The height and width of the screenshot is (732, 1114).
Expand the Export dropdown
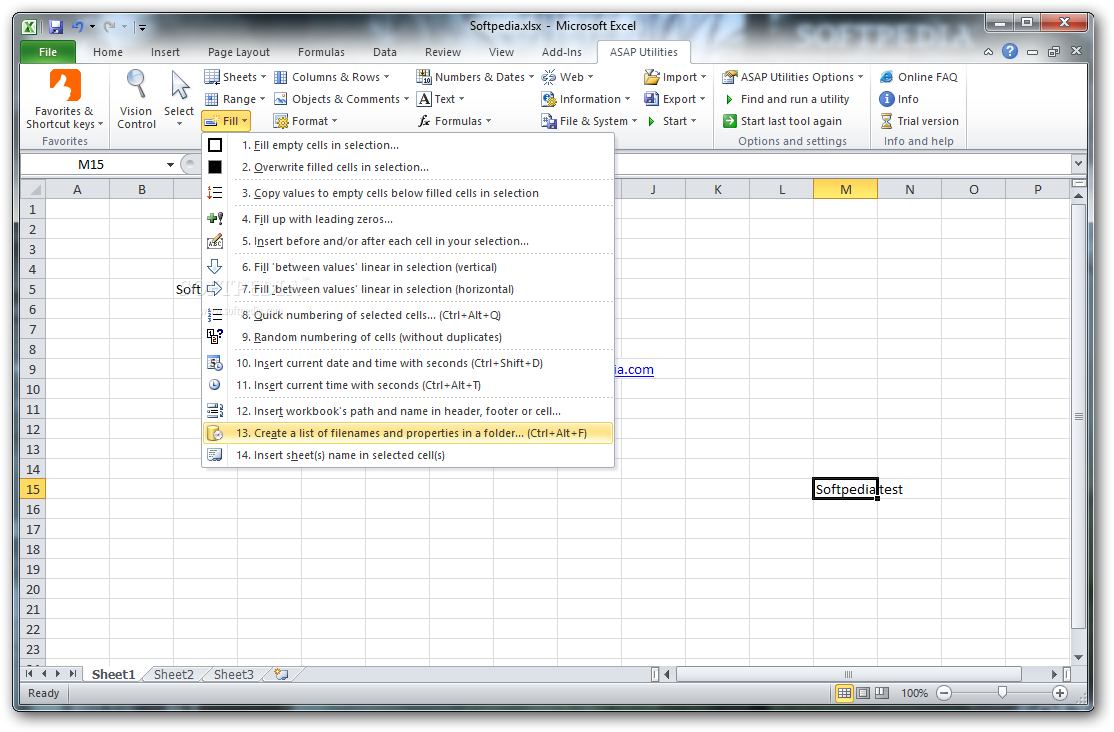click(x=675, y=99)
